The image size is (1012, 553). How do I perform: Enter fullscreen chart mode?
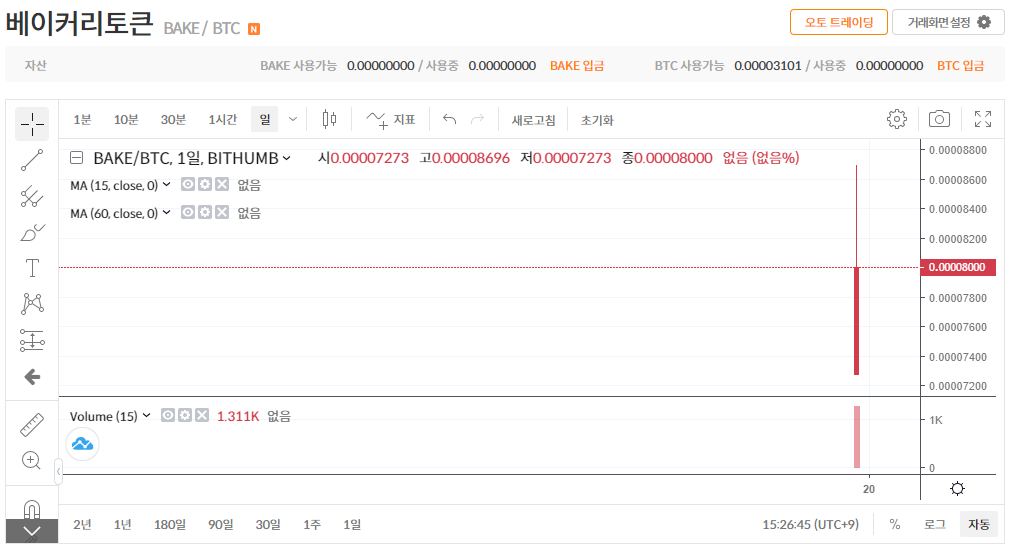982,119
